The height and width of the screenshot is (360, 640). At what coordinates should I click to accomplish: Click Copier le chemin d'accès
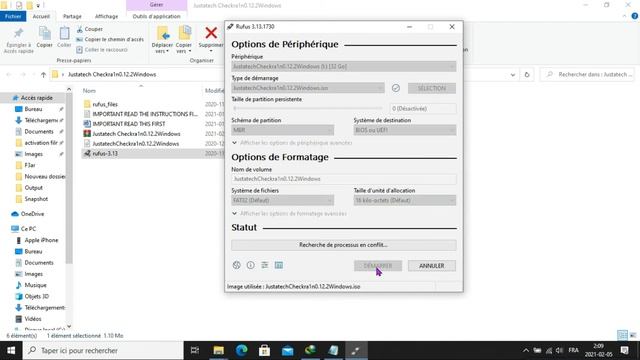[110, 39]
